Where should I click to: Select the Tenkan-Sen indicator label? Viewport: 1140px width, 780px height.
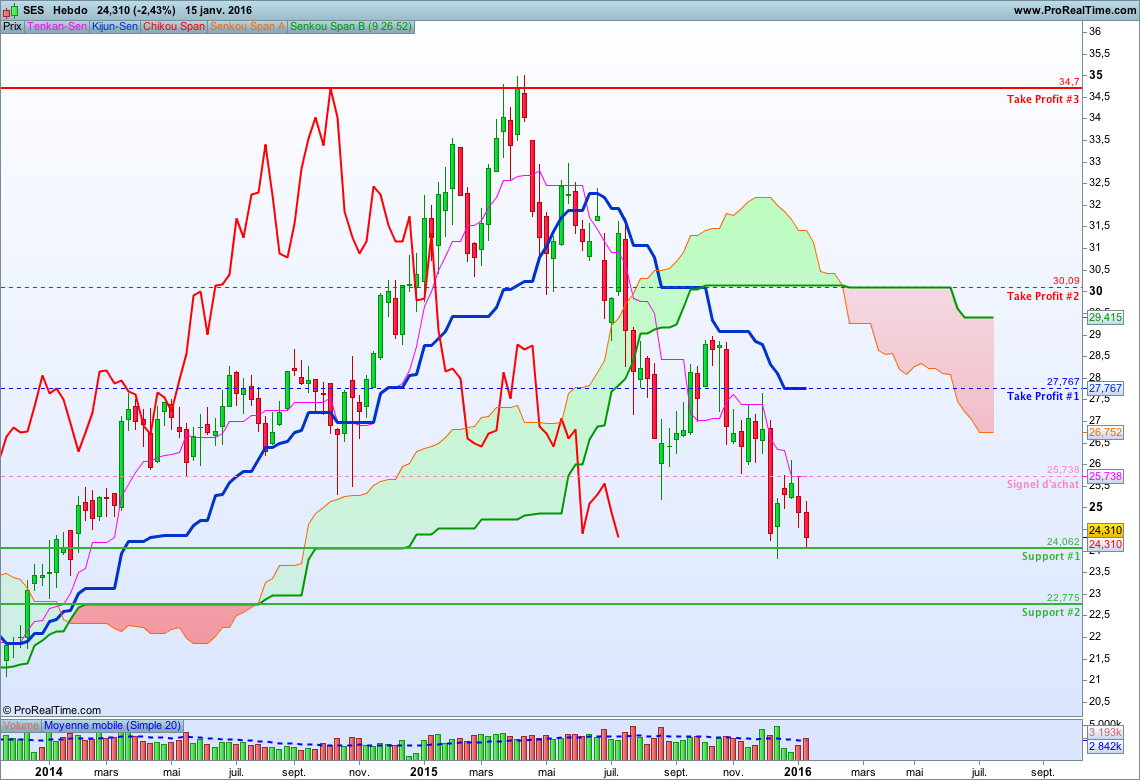pyautogui.click(x=57, y=26)
